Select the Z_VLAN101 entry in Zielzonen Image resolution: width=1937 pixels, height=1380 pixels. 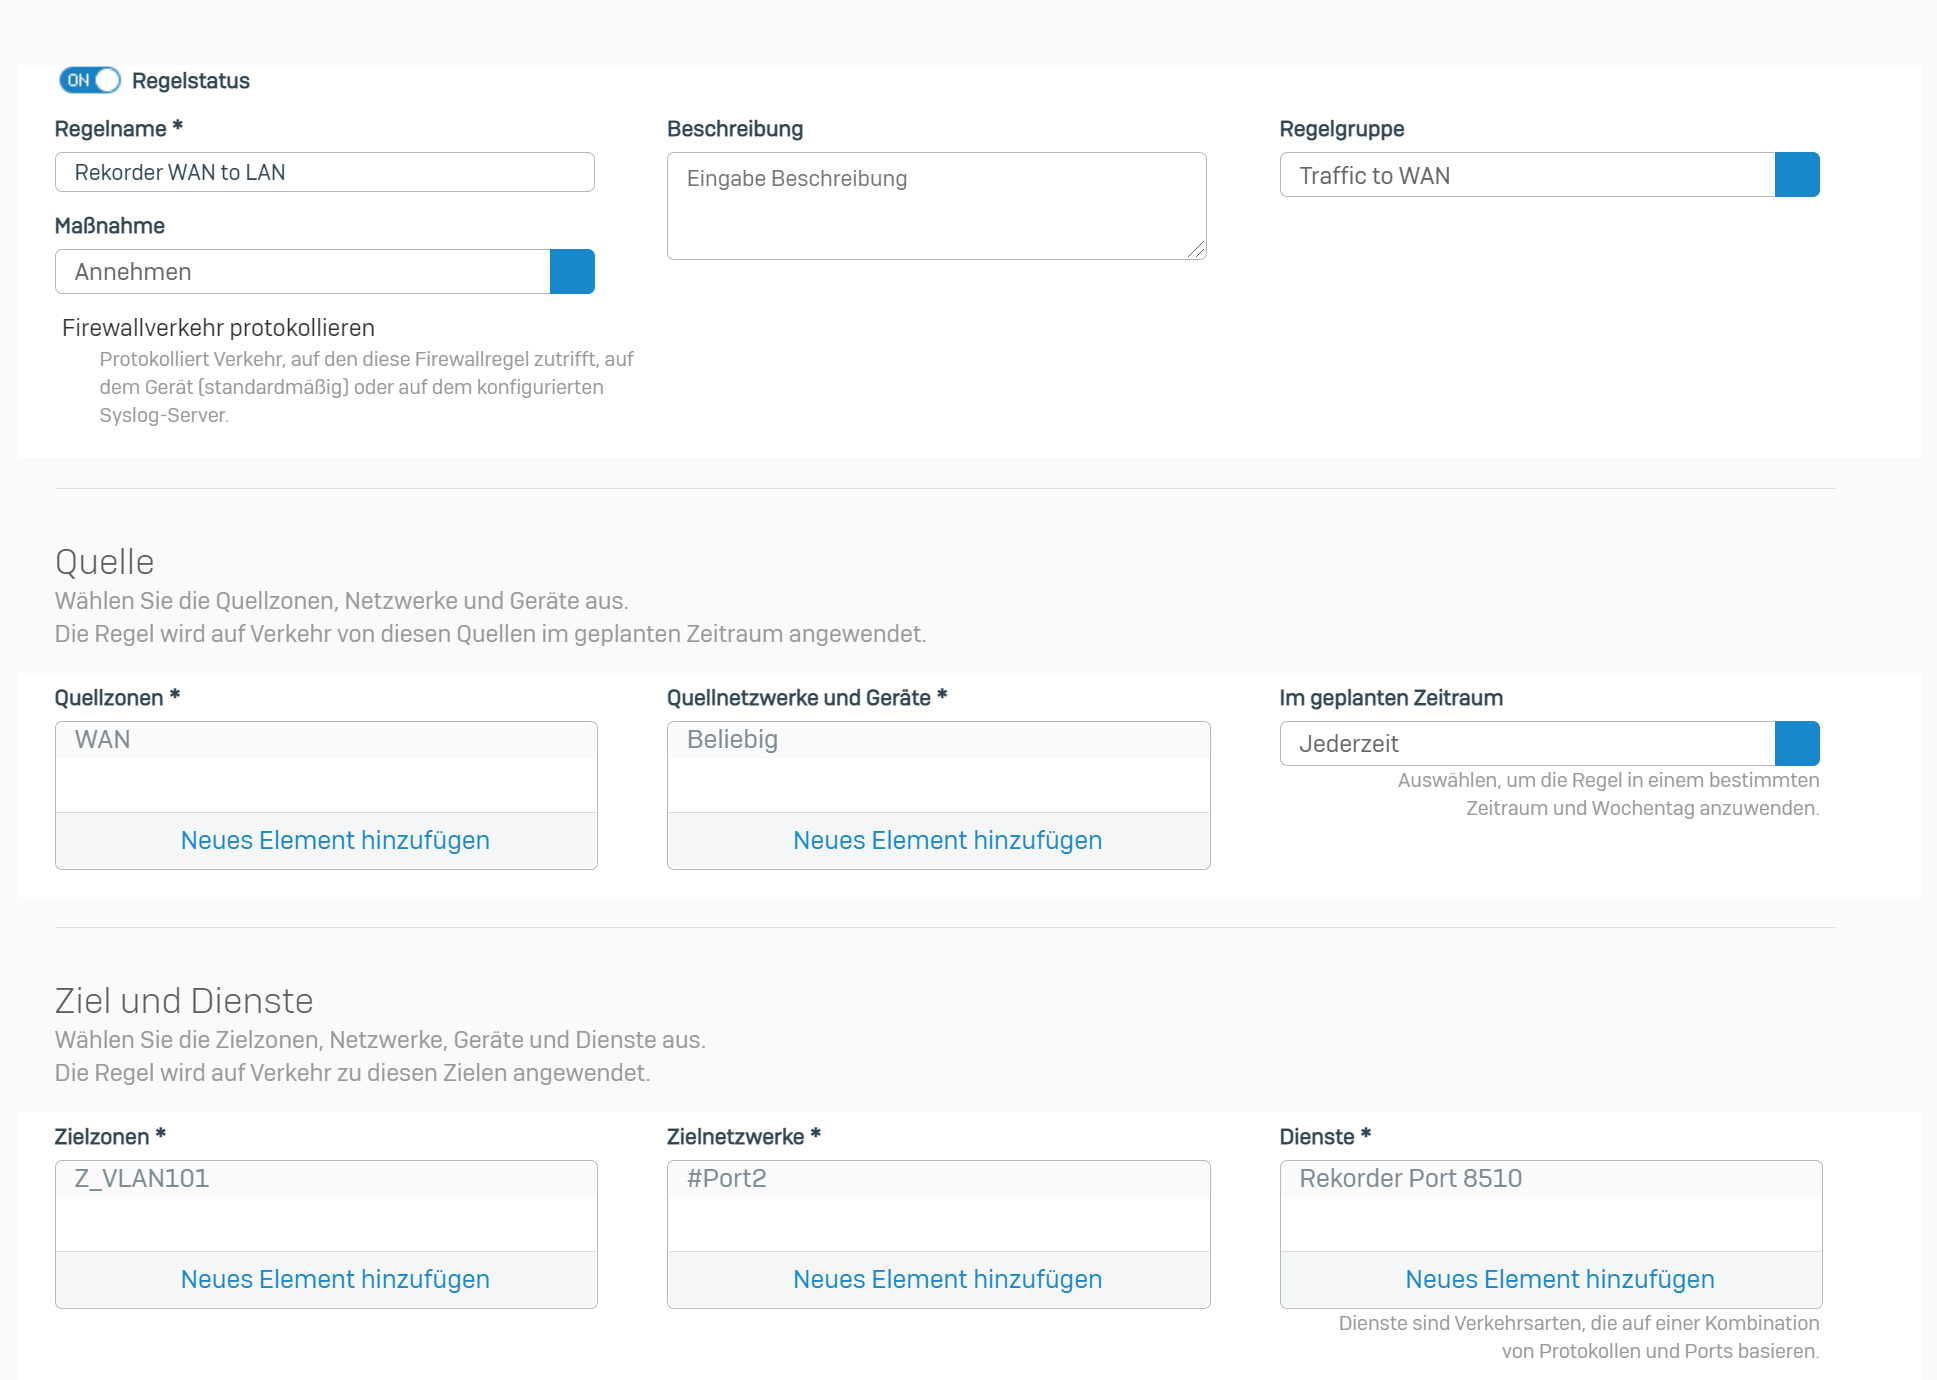coord(326,1179)
